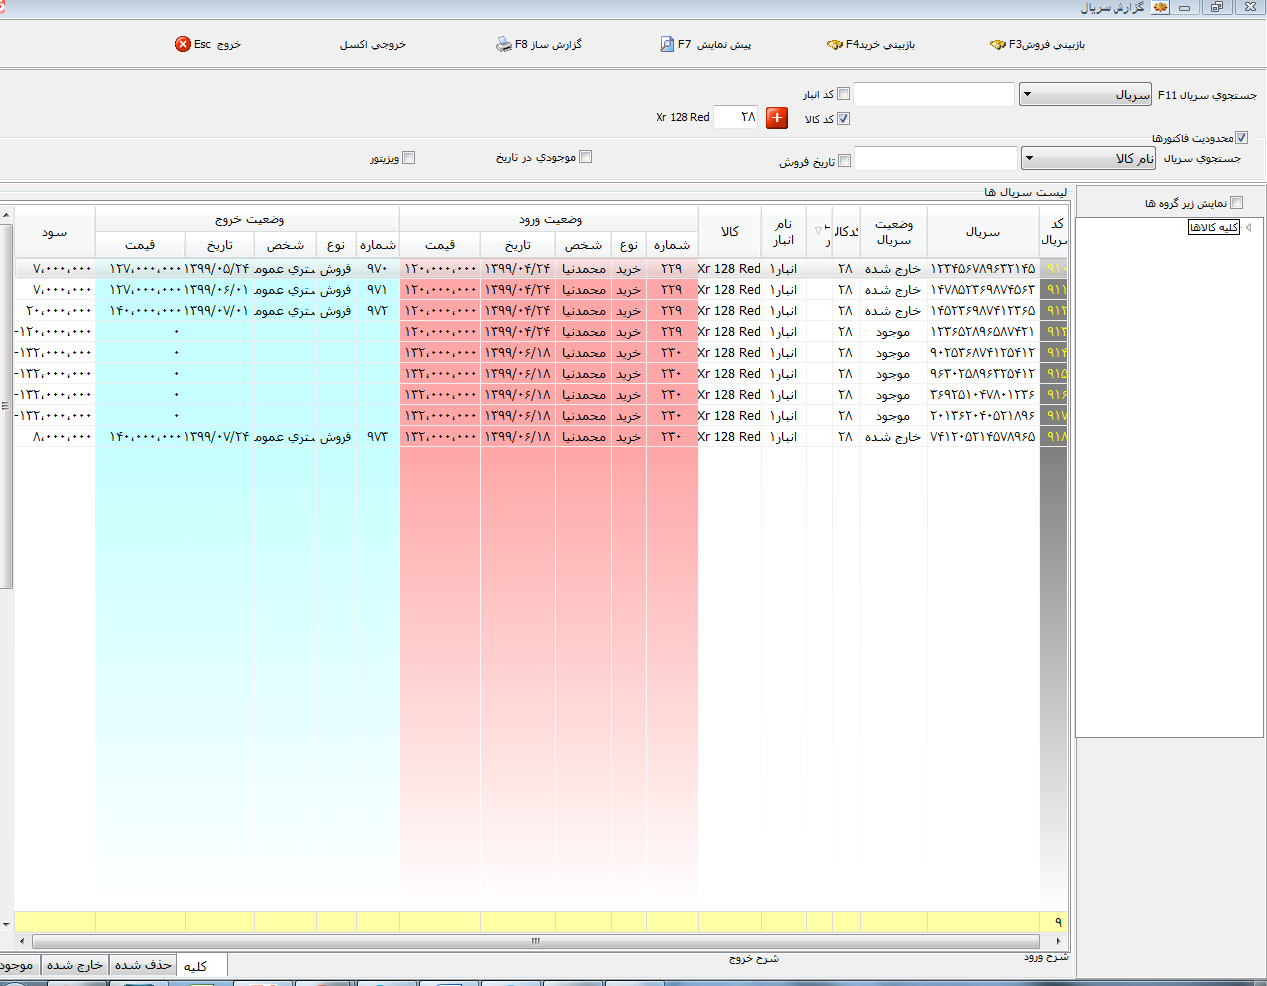1267x986 pixels.
Task: Open the نام کالا search dropdown
Action: [1088, 158]
